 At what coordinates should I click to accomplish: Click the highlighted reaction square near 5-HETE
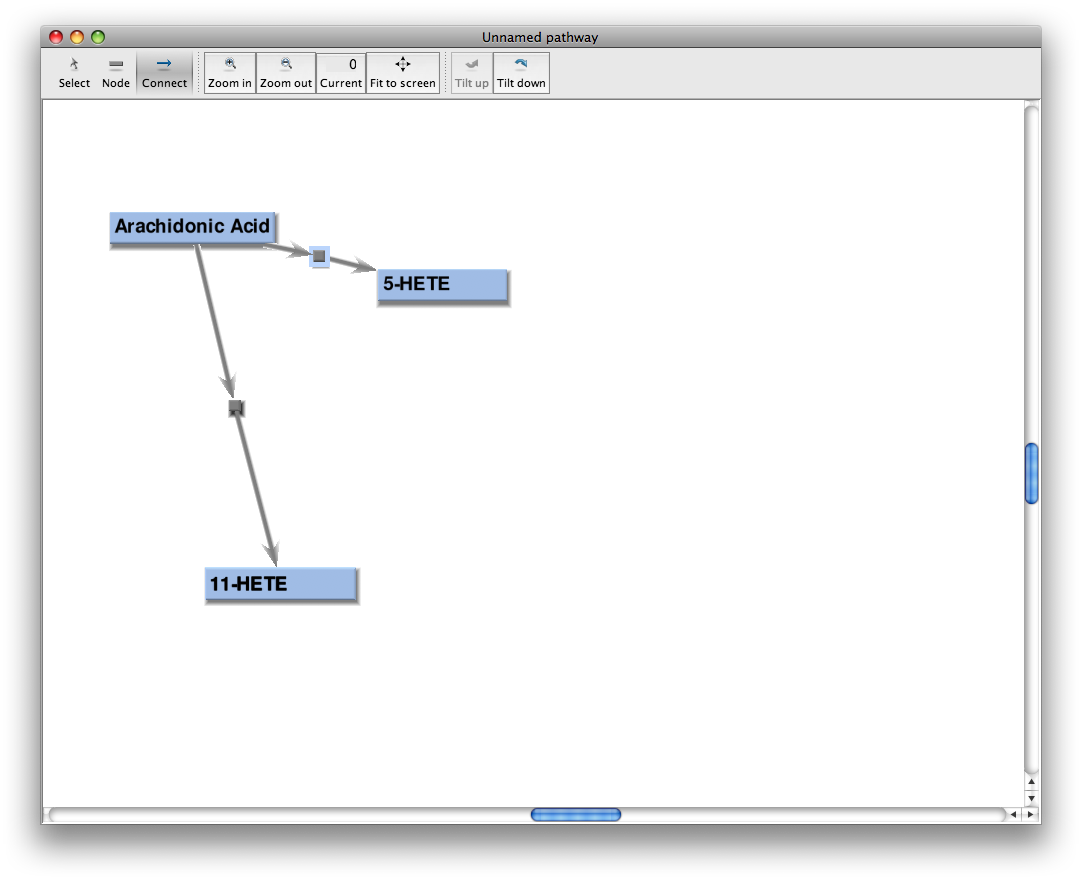click(319, 256)
